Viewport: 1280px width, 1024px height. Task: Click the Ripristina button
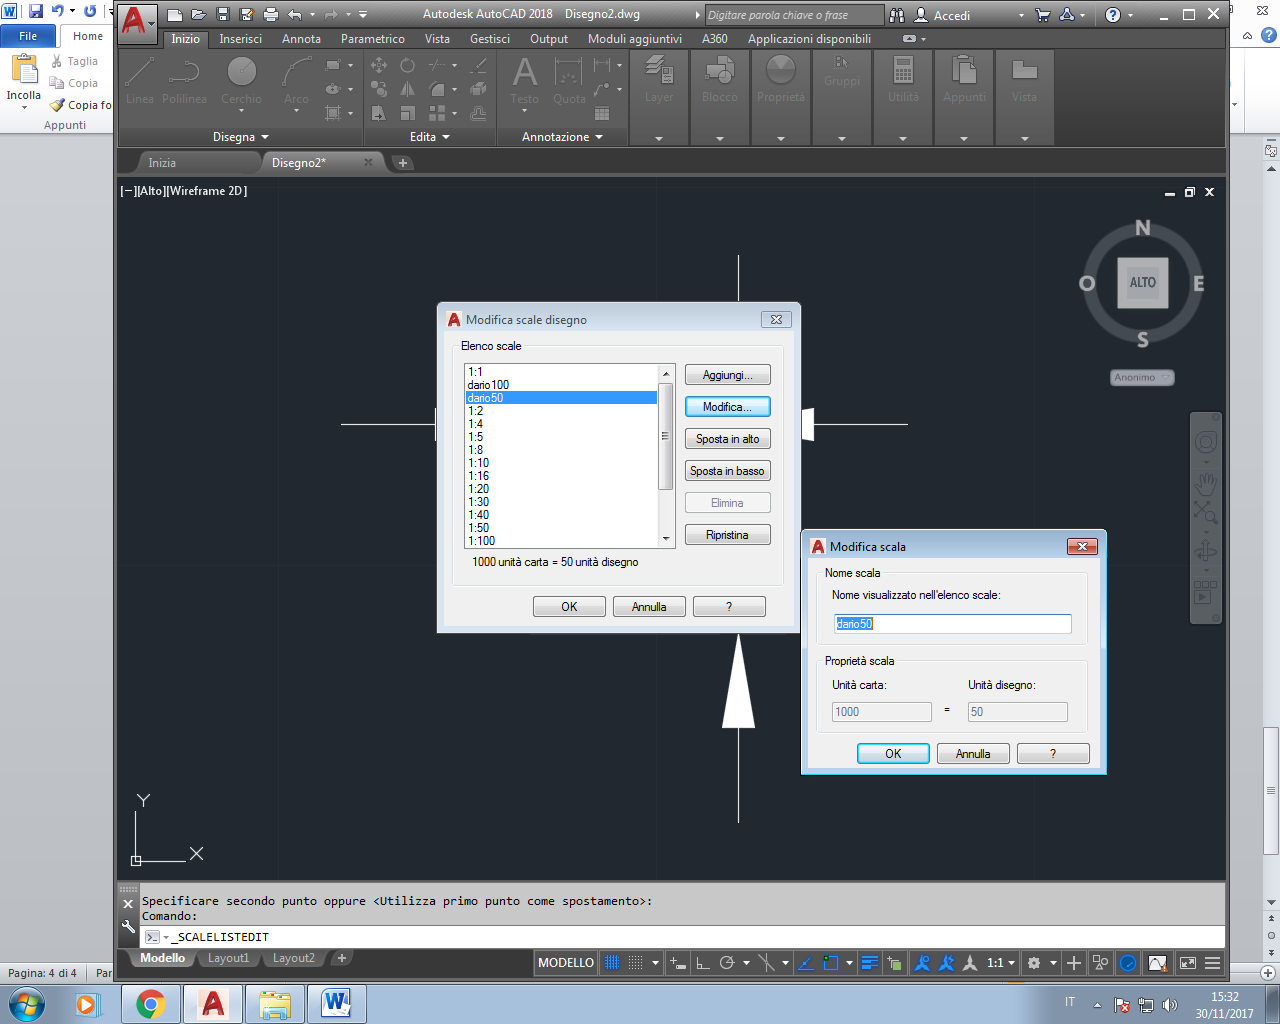click(728, 535)
